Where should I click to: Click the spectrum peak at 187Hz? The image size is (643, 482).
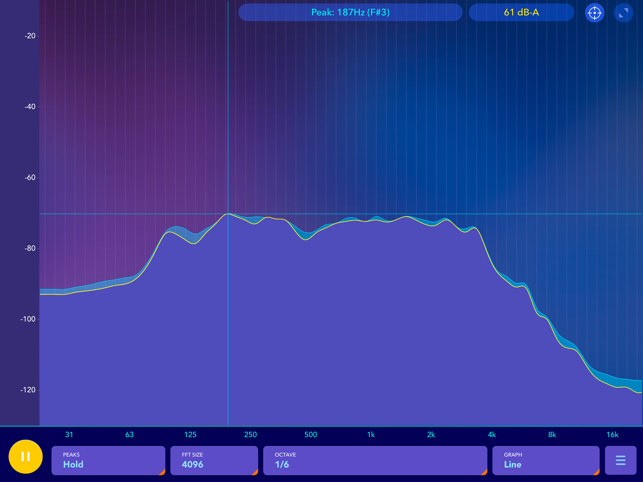(x=228, y=214)
